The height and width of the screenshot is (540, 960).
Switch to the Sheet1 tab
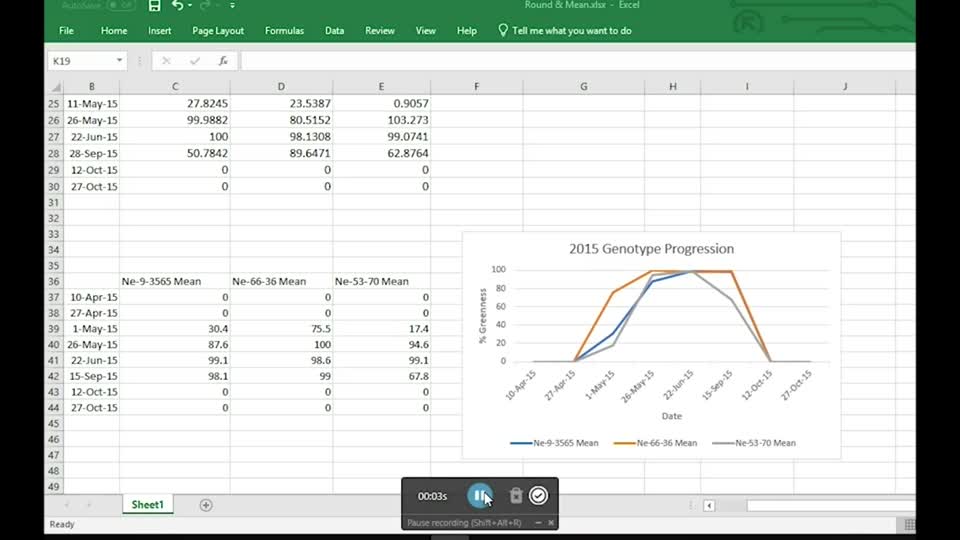tap(148, 504)
